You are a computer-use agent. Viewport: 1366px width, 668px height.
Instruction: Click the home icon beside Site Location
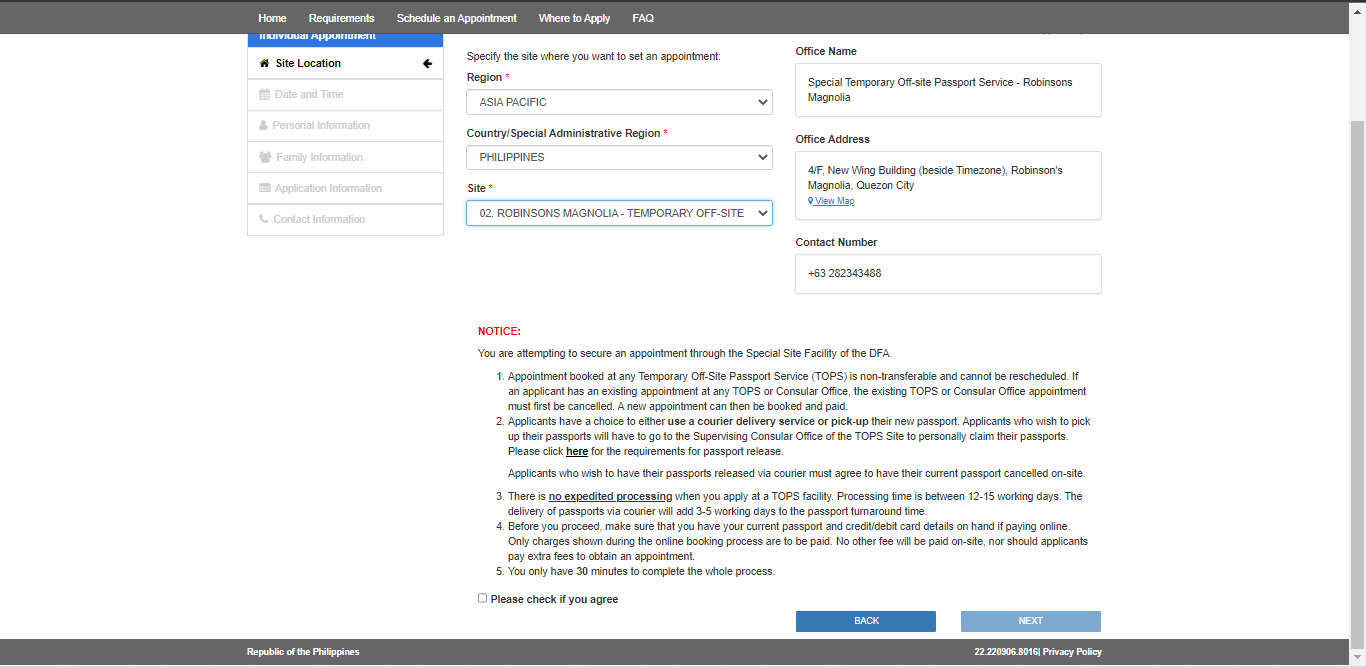pyautogui.click(x=264, y=64)
